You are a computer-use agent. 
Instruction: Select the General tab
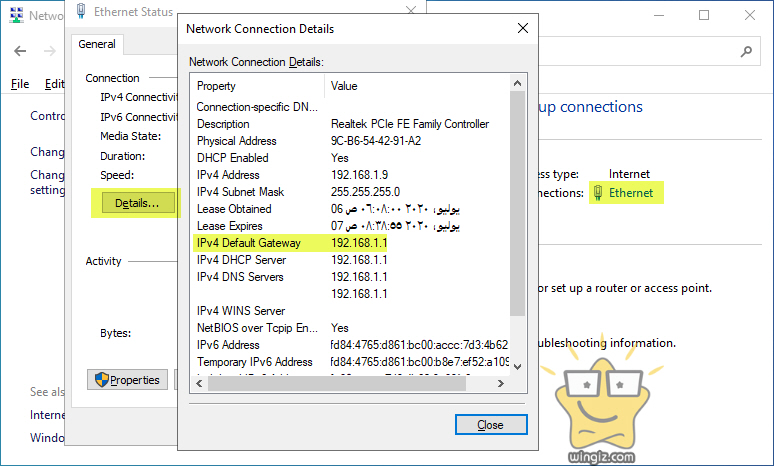point(97,44)
